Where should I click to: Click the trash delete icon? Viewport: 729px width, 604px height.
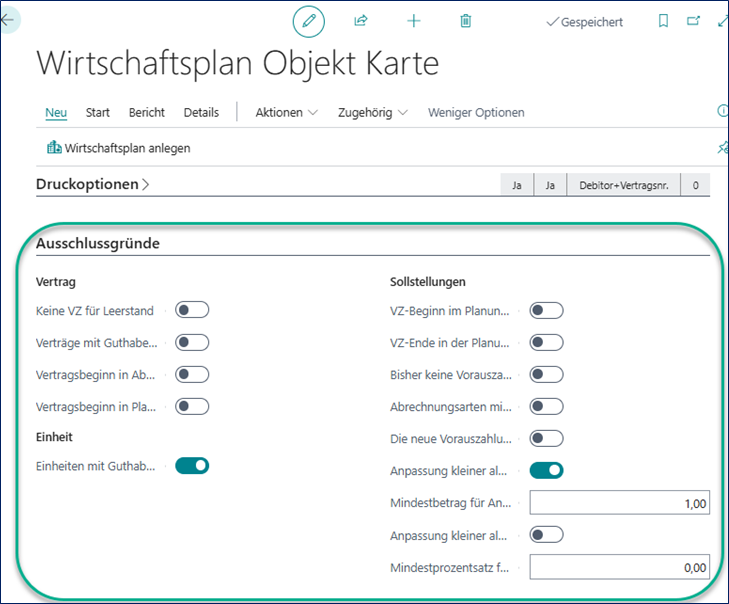point(465,21)
